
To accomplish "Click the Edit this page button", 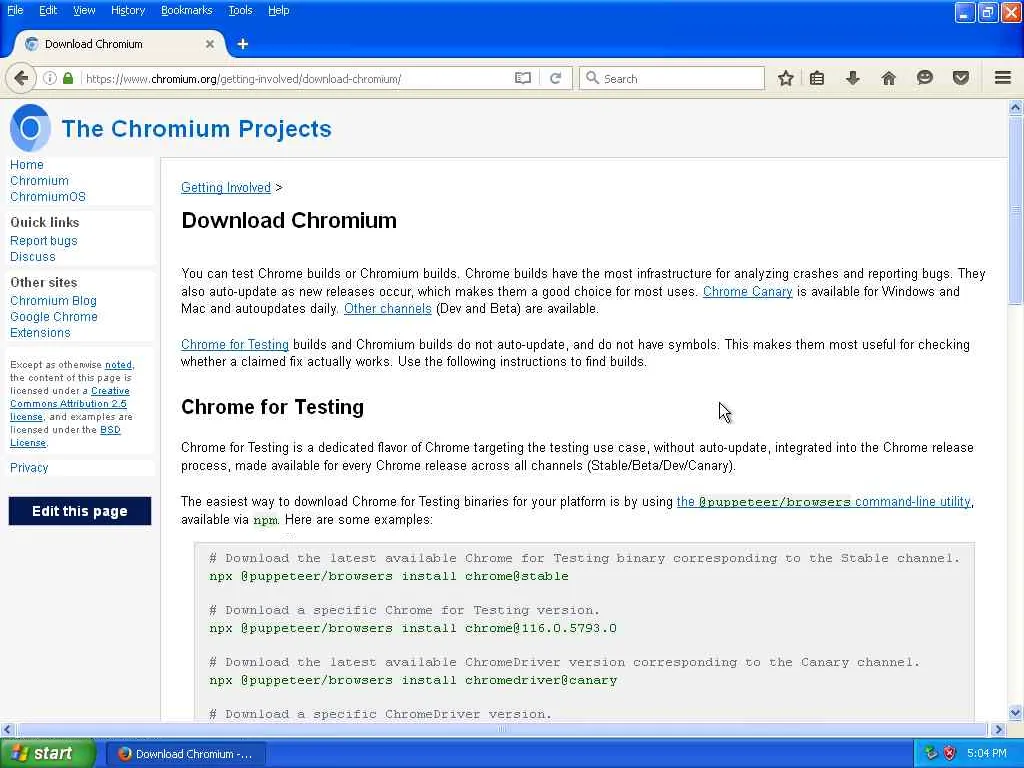I will coord(80,511).
